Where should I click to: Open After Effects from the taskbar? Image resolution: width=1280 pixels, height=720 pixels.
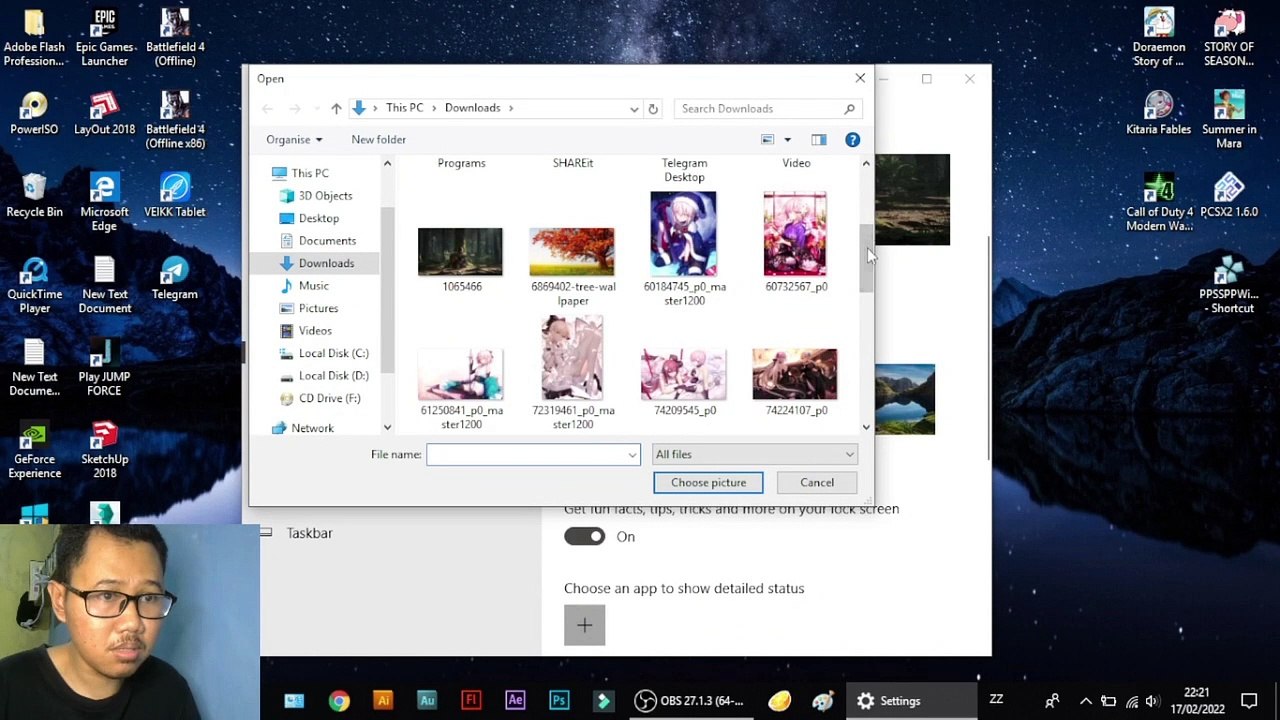point(515,701)
